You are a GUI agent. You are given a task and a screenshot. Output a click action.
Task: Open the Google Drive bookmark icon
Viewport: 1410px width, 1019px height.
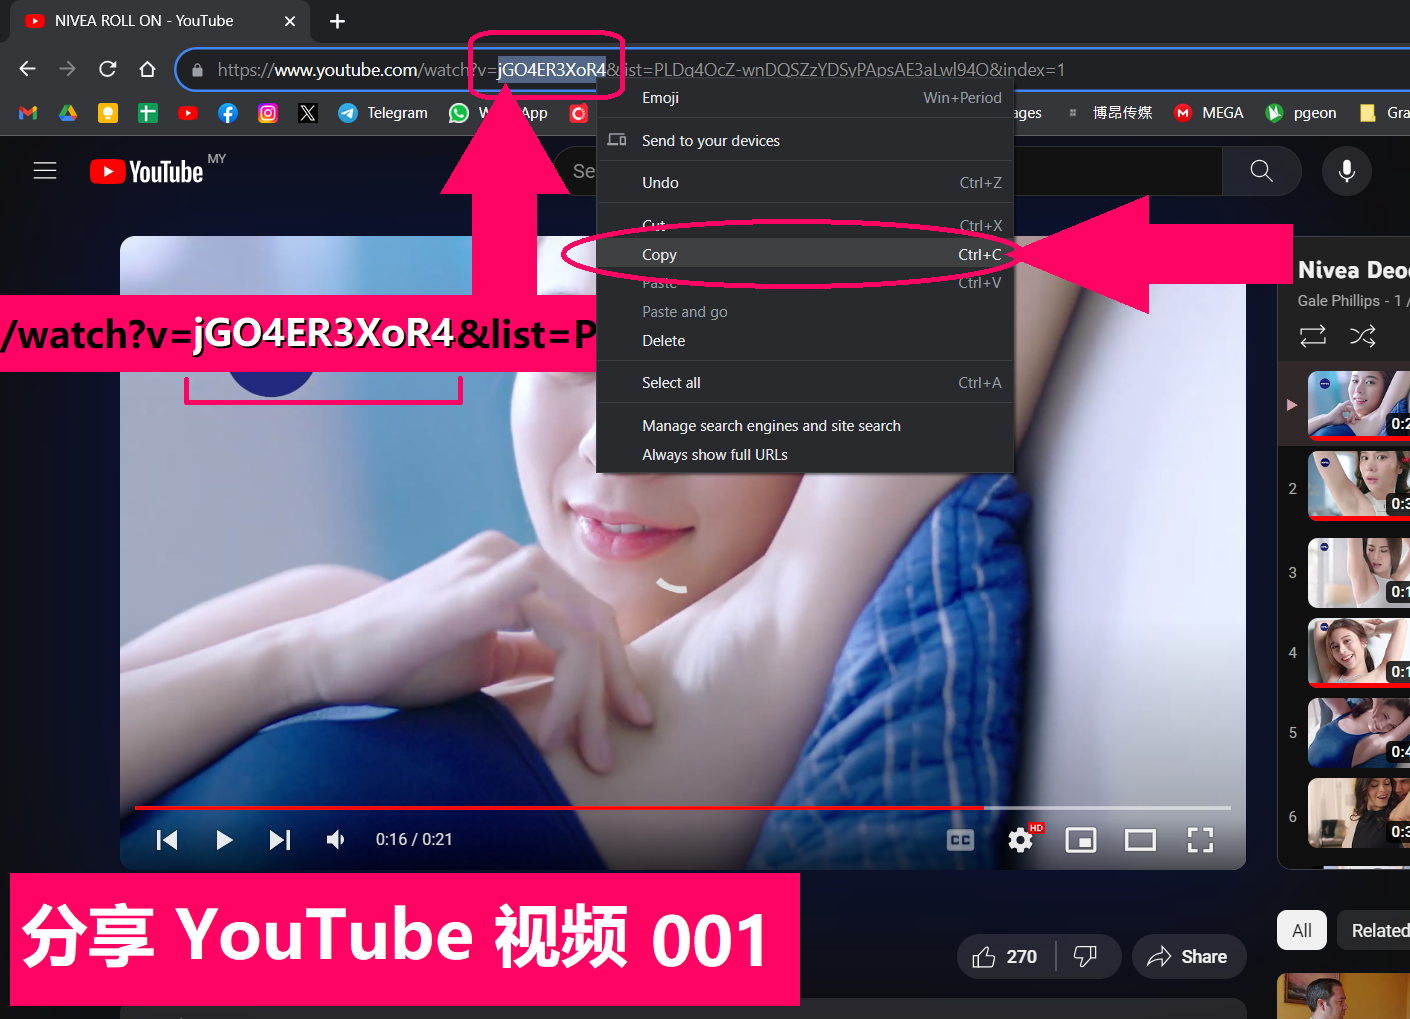(x=68, y=113)
